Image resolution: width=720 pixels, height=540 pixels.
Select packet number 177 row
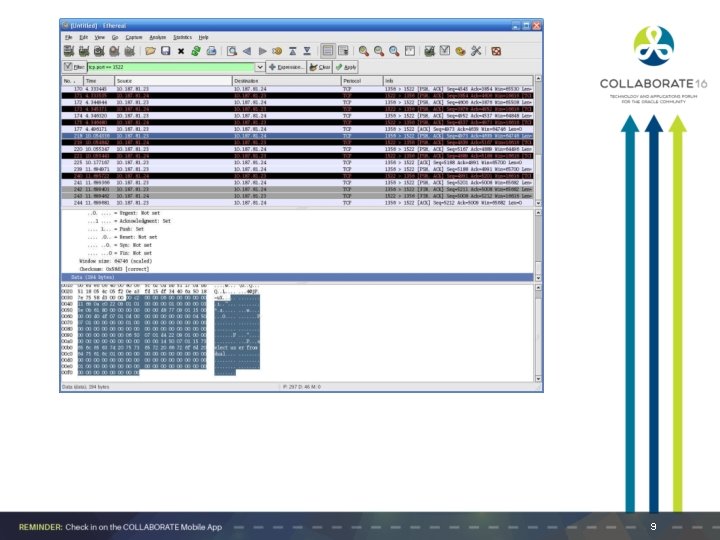(297, 129)
